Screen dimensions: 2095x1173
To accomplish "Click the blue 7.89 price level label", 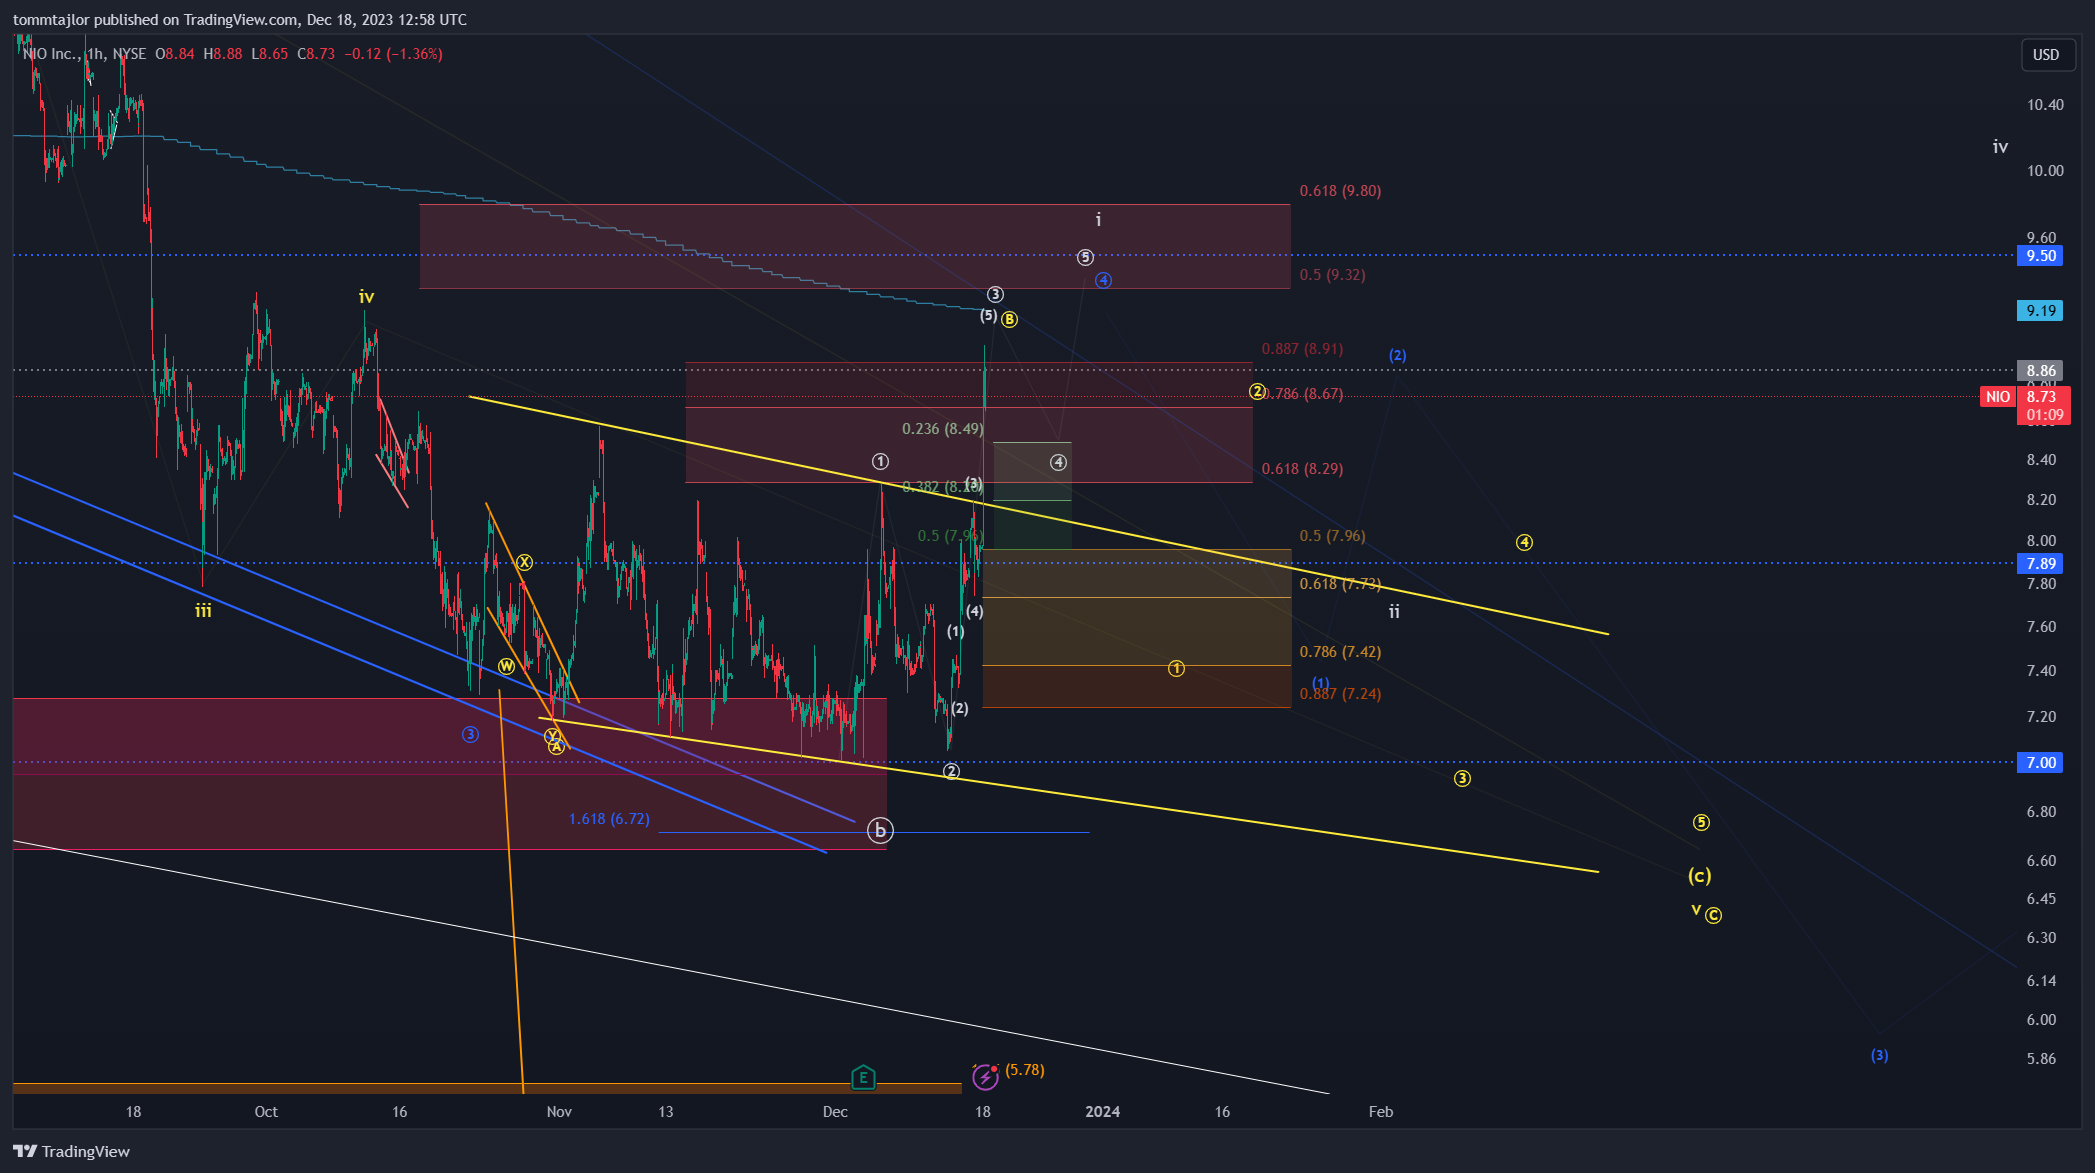I will tap(2041, 563).
